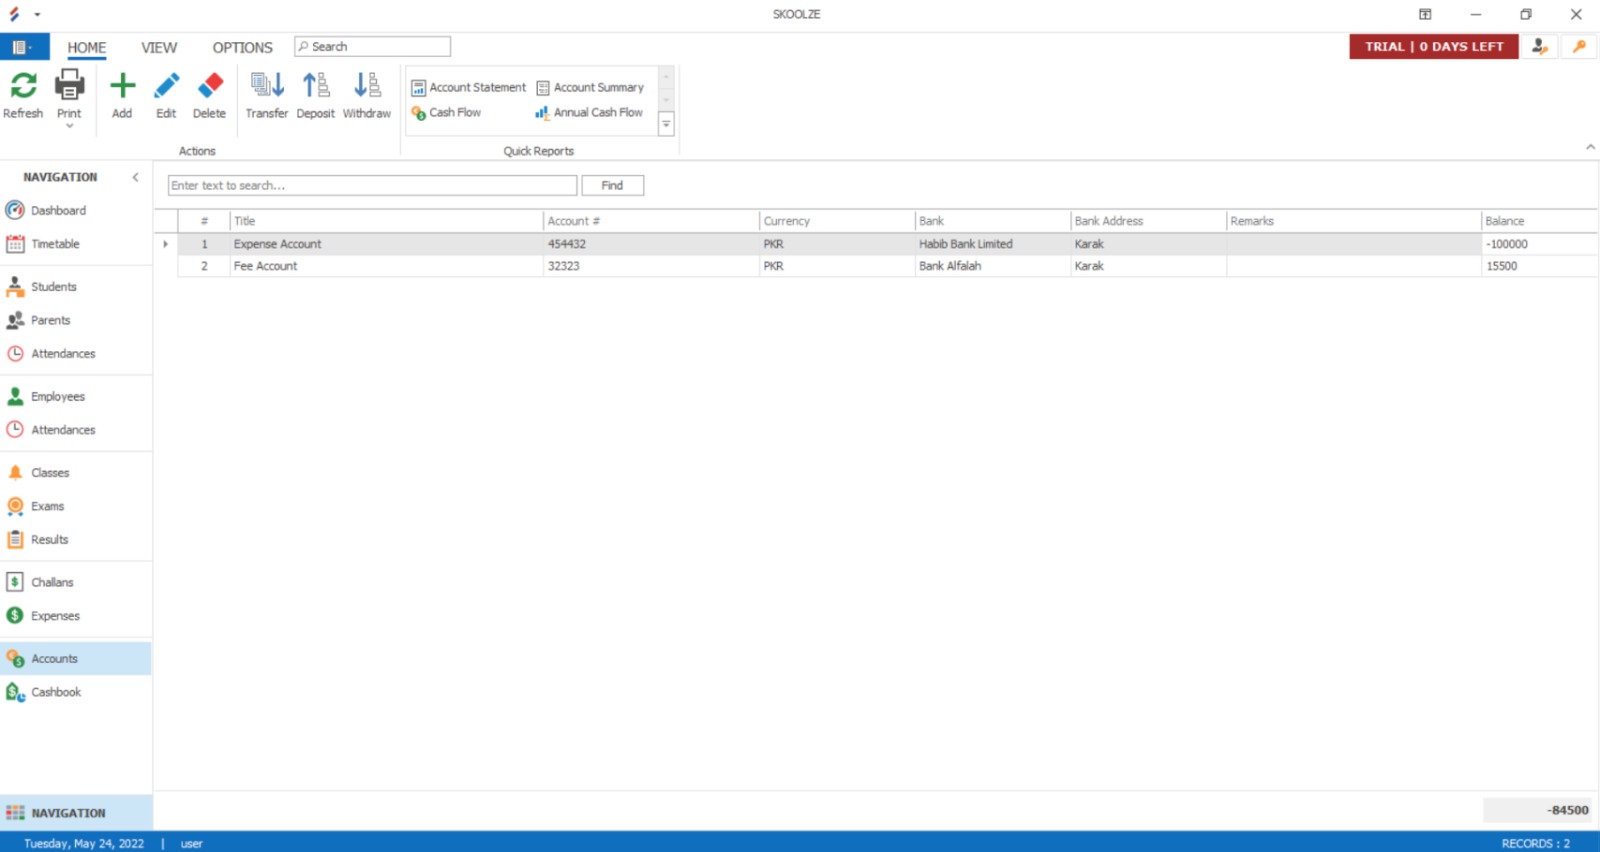Switch to the OPTIONS tab

tap(242, 48)
